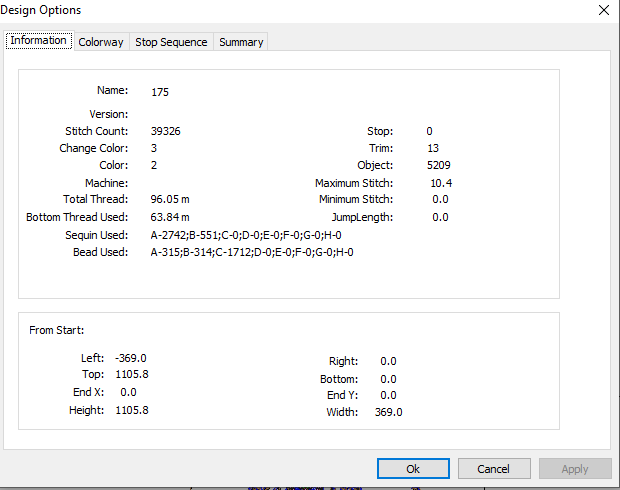Click the Object value 5209
Image resolution: width=620 pixels, height=490 pixels.
coord(439,165)
